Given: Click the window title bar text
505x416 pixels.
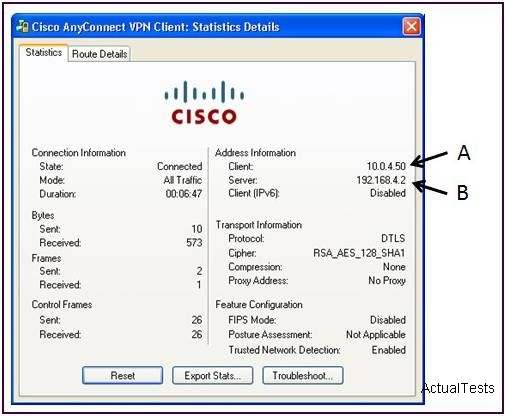Looking at the screenshot, I should (155, 27).
